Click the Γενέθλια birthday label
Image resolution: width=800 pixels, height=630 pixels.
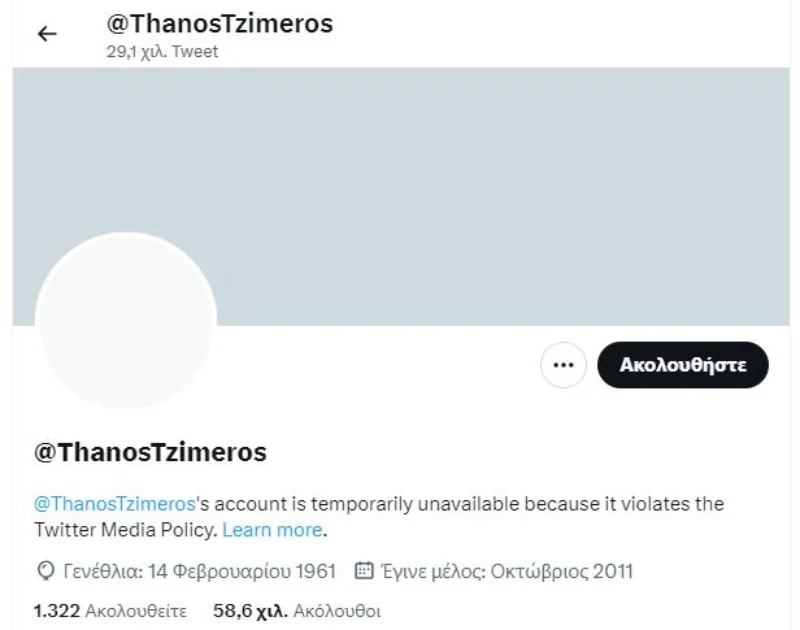coord(101,572)
